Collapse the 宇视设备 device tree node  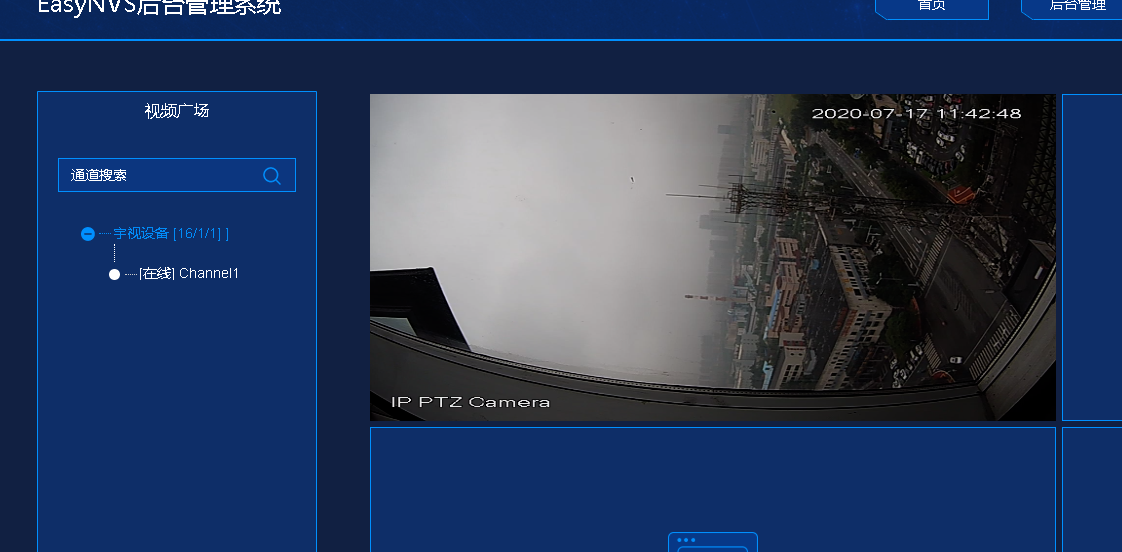coord(87,234)
